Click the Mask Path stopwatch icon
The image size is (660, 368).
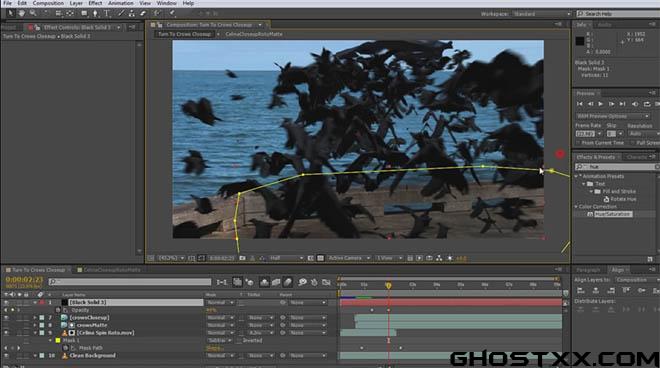[x=65, y=348]
